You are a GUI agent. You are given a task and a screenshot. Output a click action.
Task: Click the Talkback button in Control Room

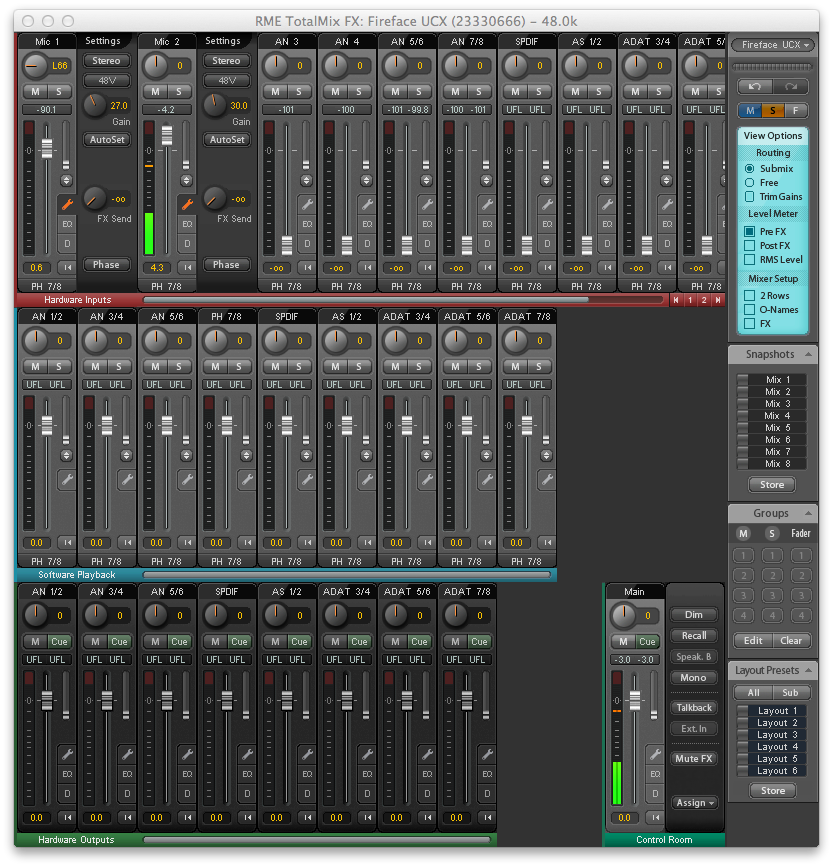click(694, 708)
